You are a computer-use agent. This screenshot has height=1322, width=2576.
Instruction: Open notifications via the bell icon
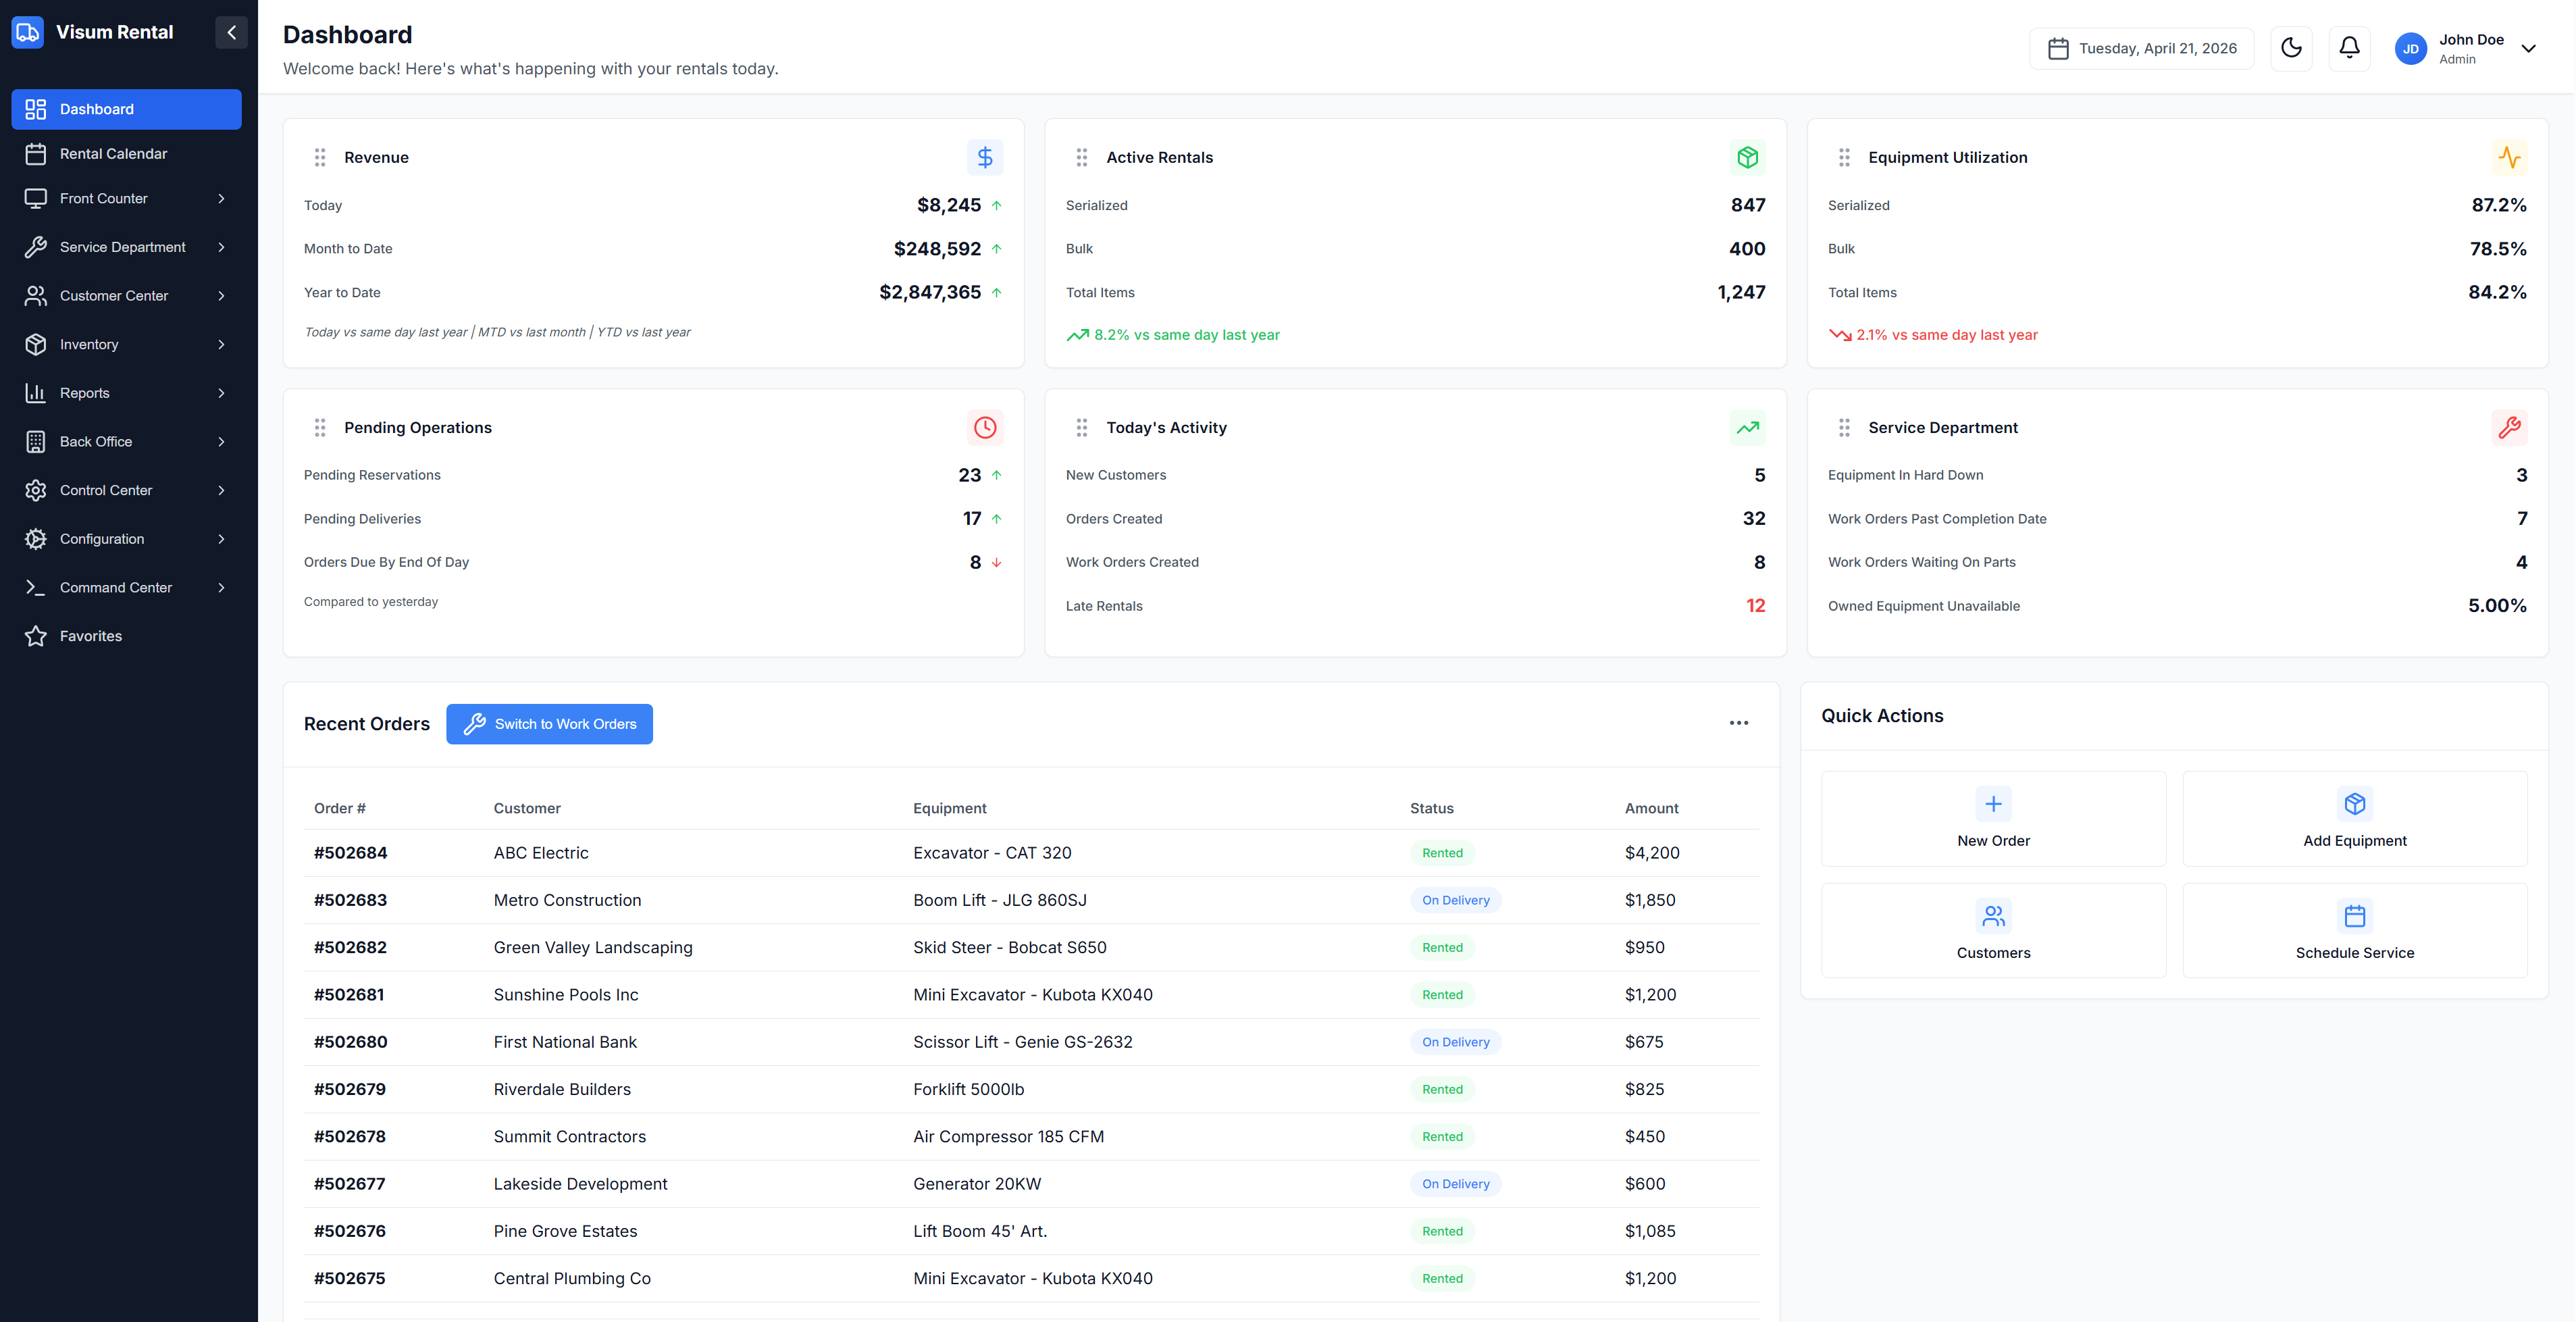click(x=2349, y=48)
